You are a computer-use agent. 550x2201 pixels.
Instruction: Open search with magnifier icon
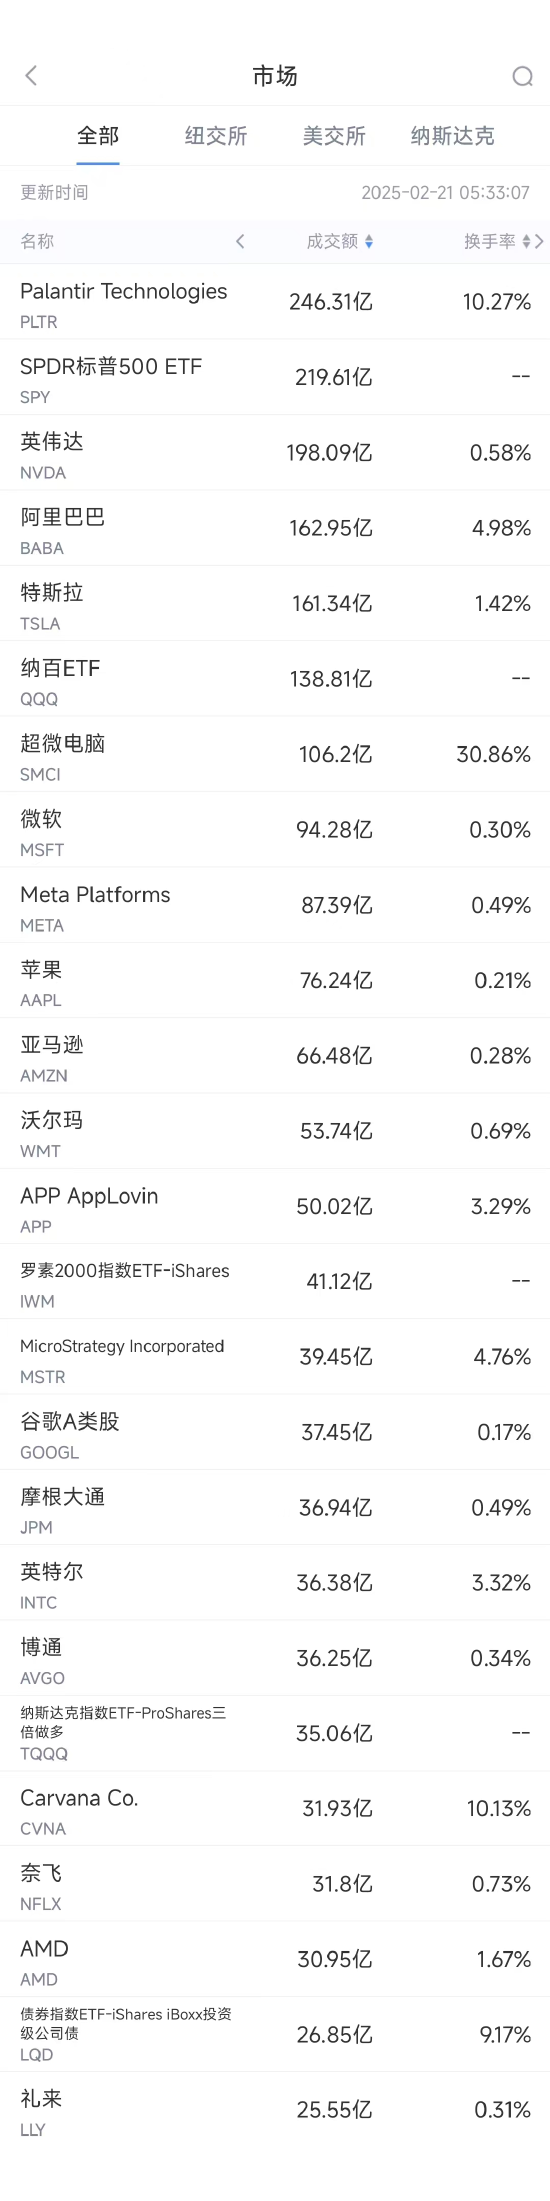tap(522, 76)
